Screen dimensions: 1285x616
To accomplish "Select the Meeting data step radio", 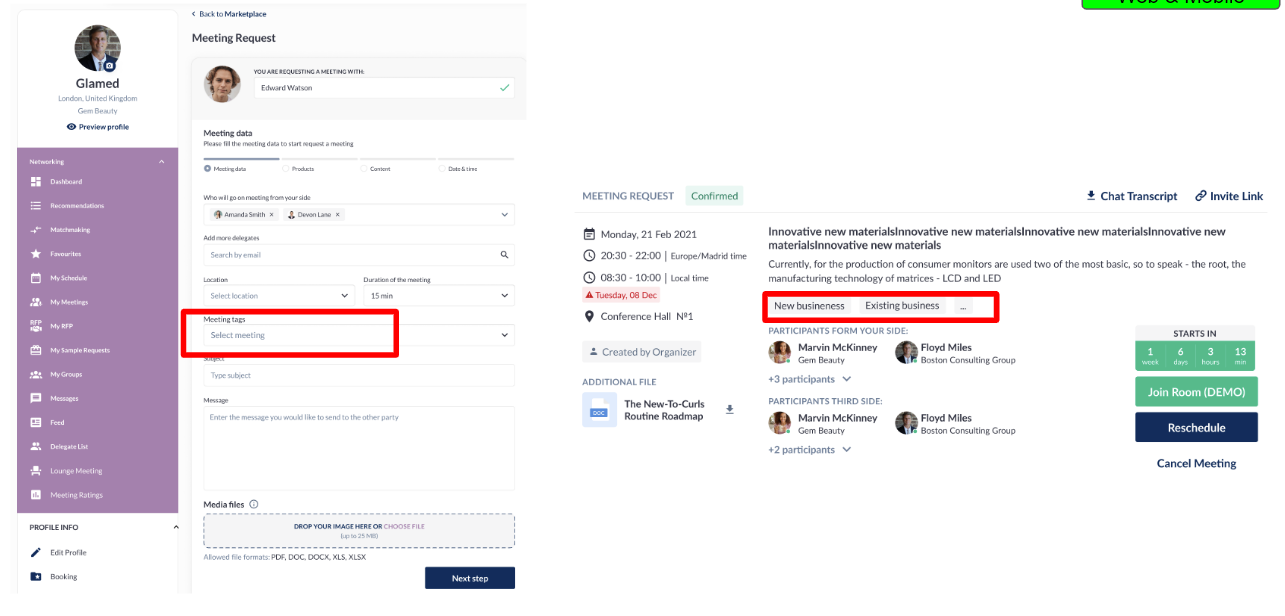I will [207, 169].
